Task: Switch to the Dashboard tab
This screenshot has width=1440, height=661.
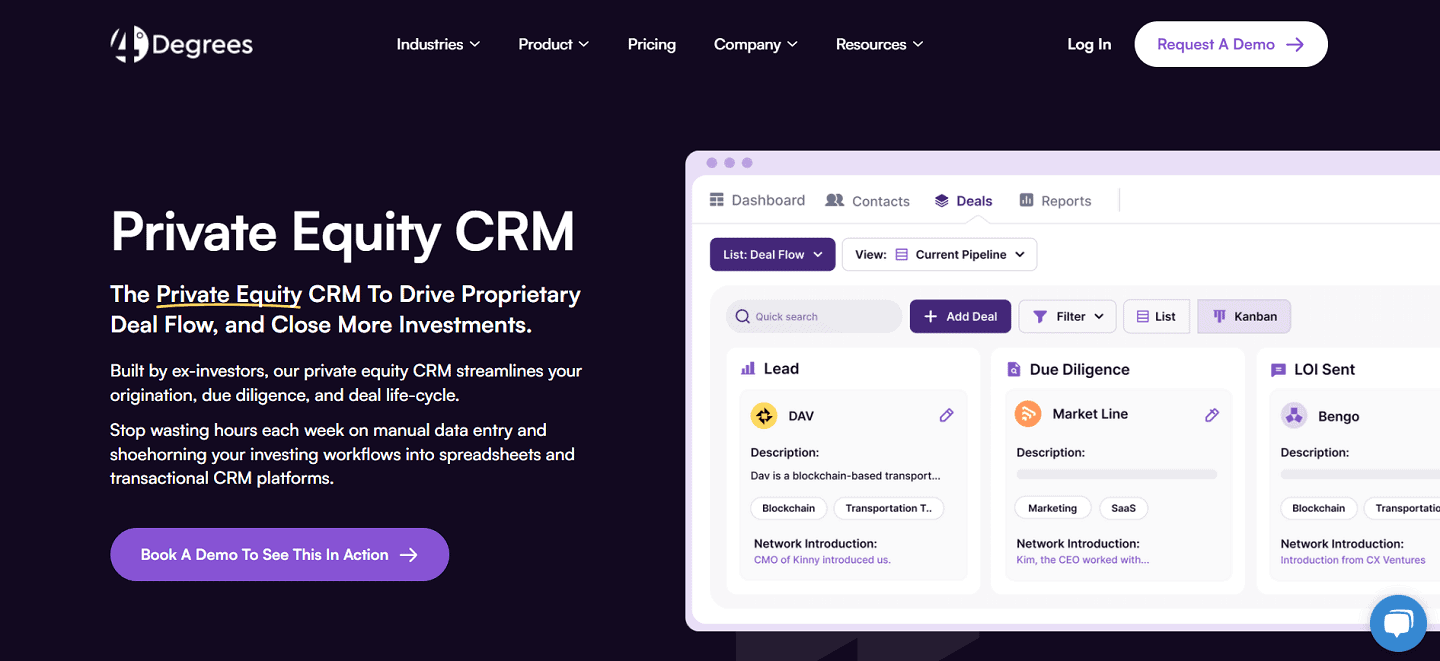Action: (x=757, y=200)
